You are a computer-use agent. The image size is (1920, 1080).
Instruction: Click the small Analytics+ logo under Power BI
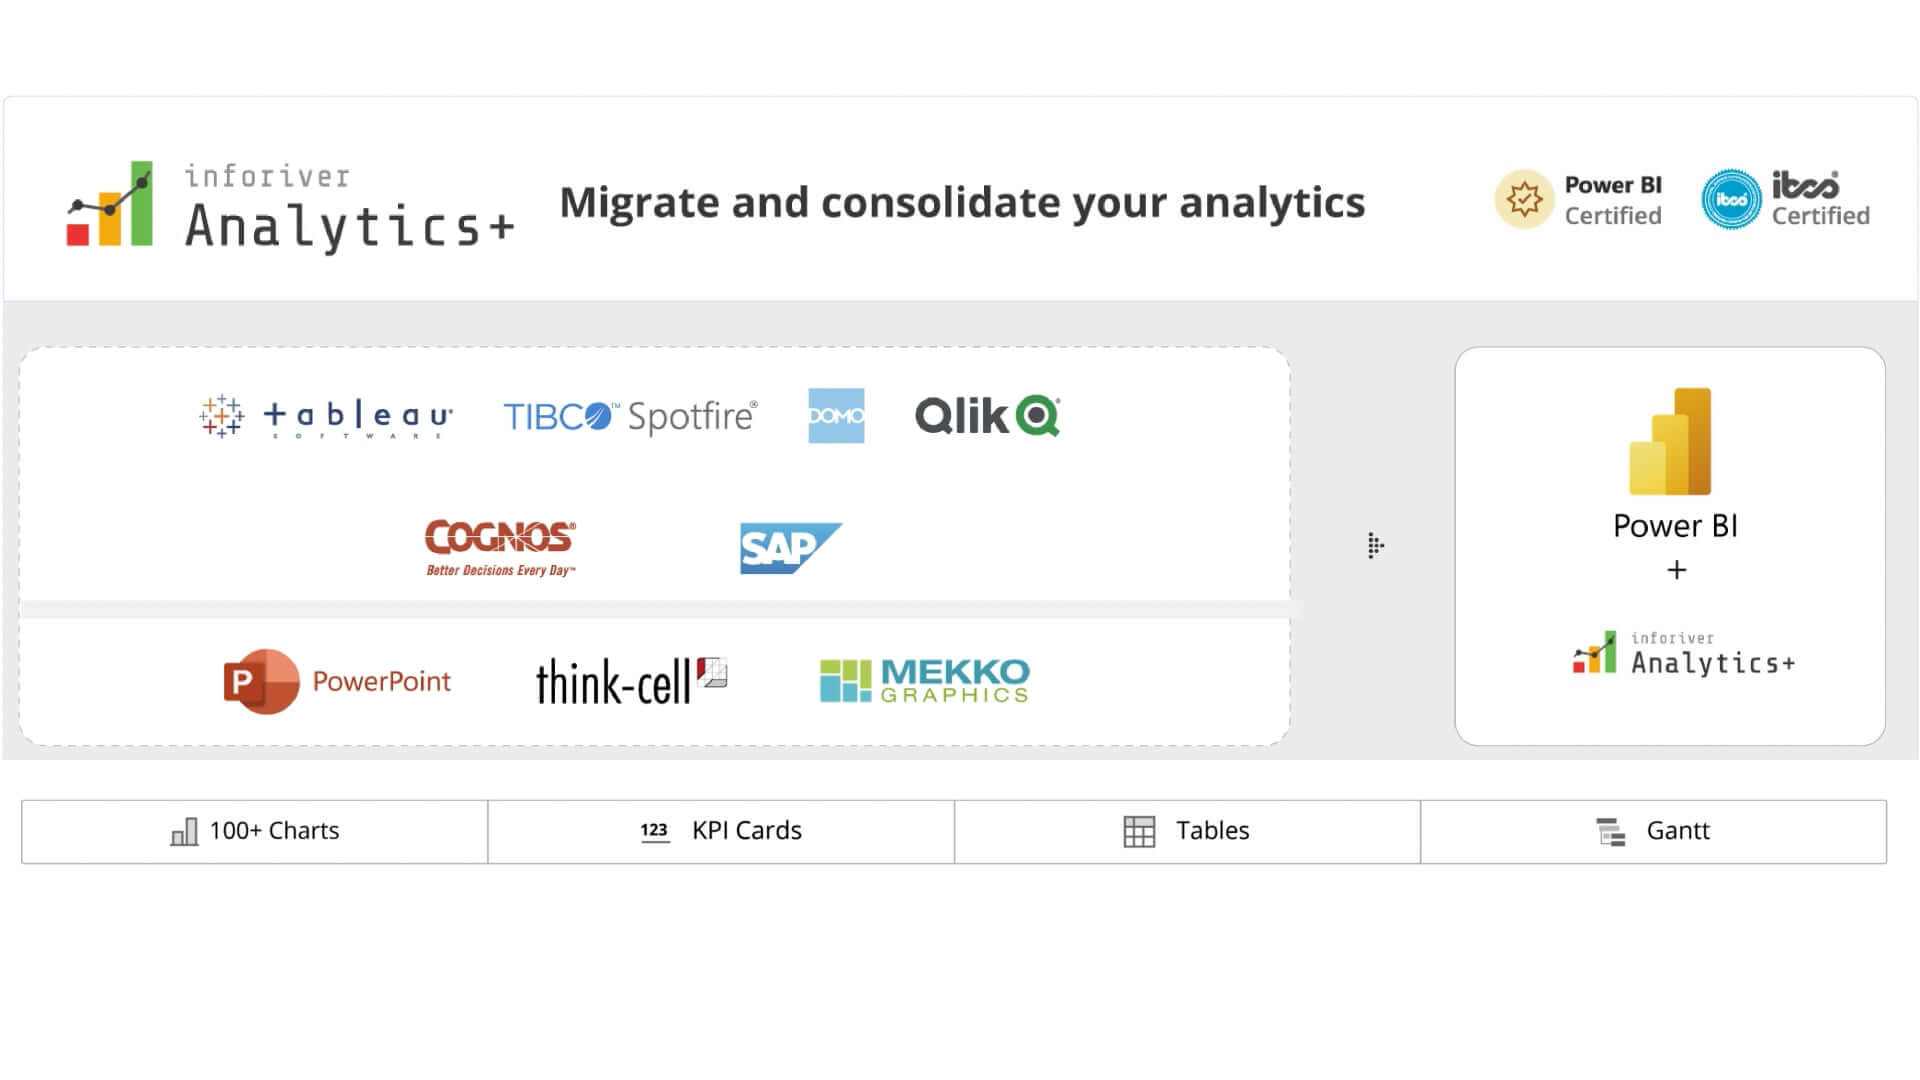[x=1684, y=653]
